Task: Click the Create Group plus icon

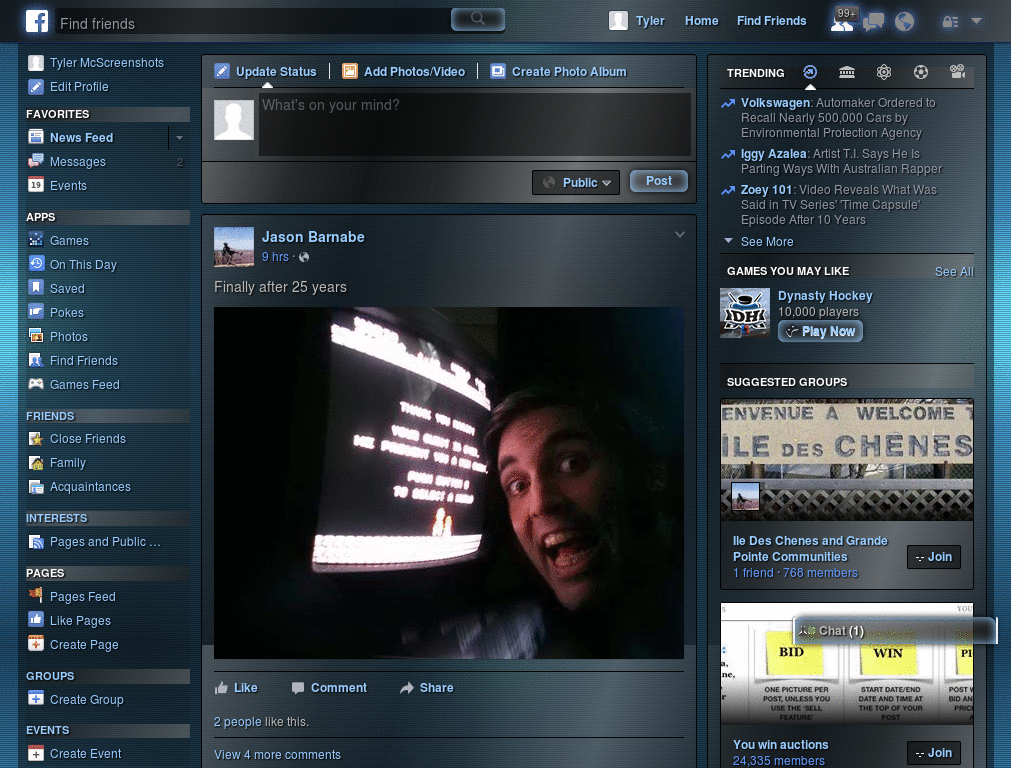Action: [36, 699]
